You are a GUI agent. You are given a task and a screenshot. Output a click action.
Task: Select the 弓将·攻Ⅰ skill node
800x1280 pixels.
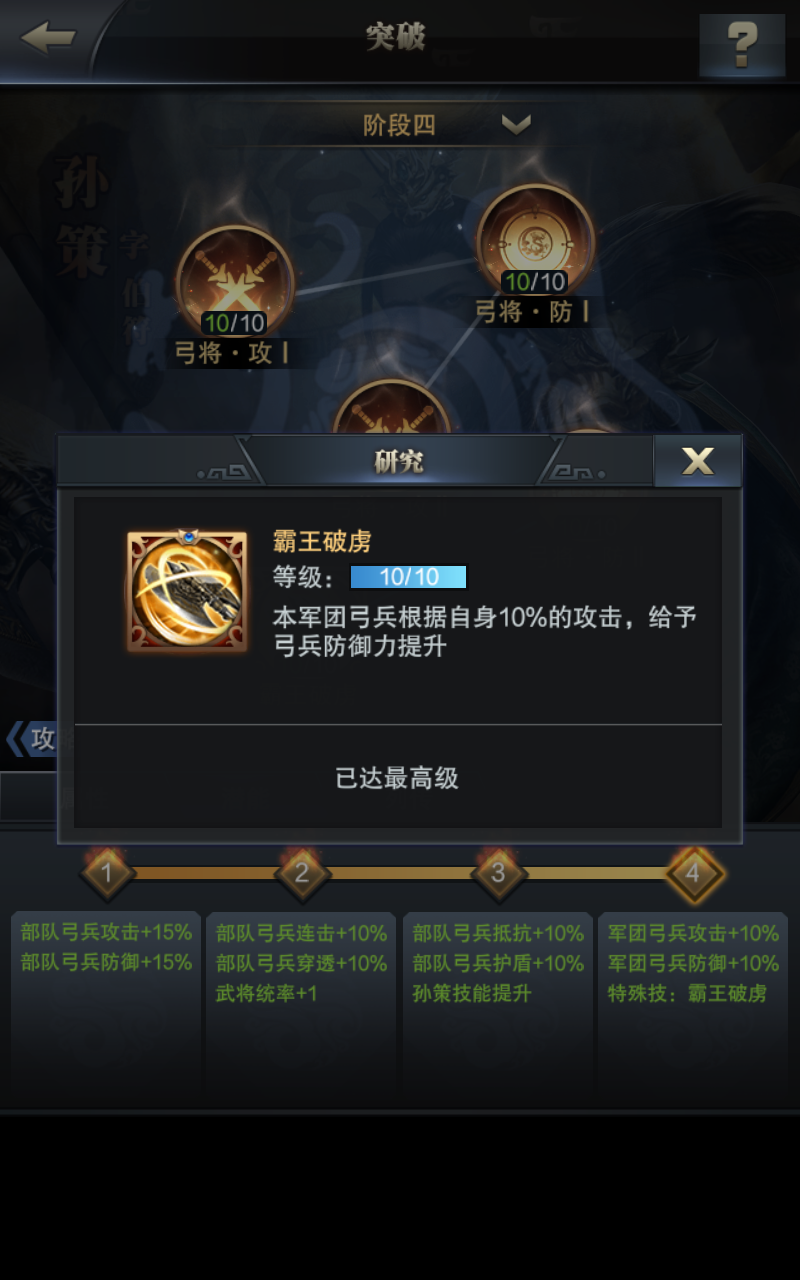tap(235, 283)
